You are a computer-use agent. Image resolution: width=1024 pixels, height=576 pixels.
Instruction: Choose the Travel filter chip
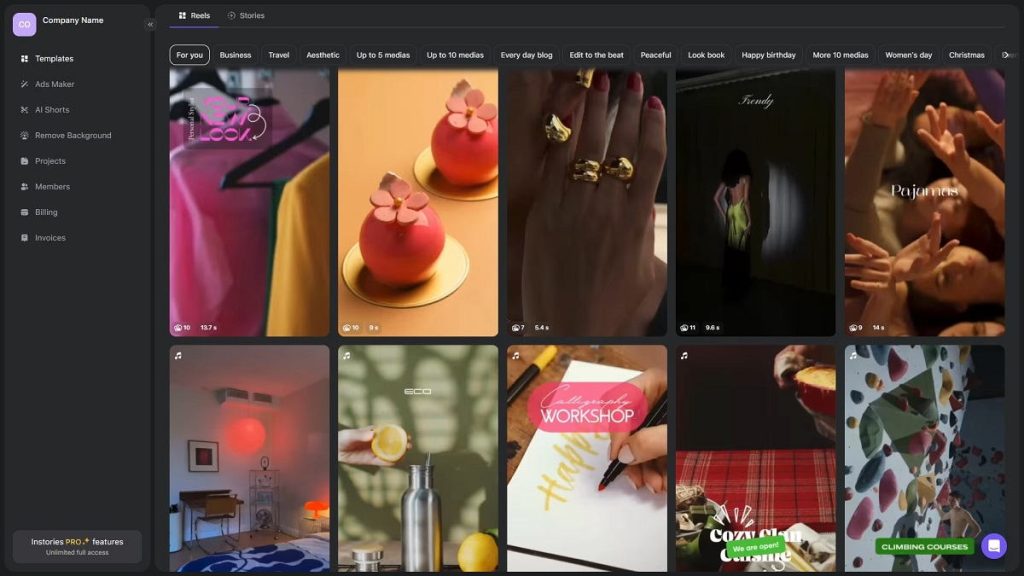(x=279, y=55)
